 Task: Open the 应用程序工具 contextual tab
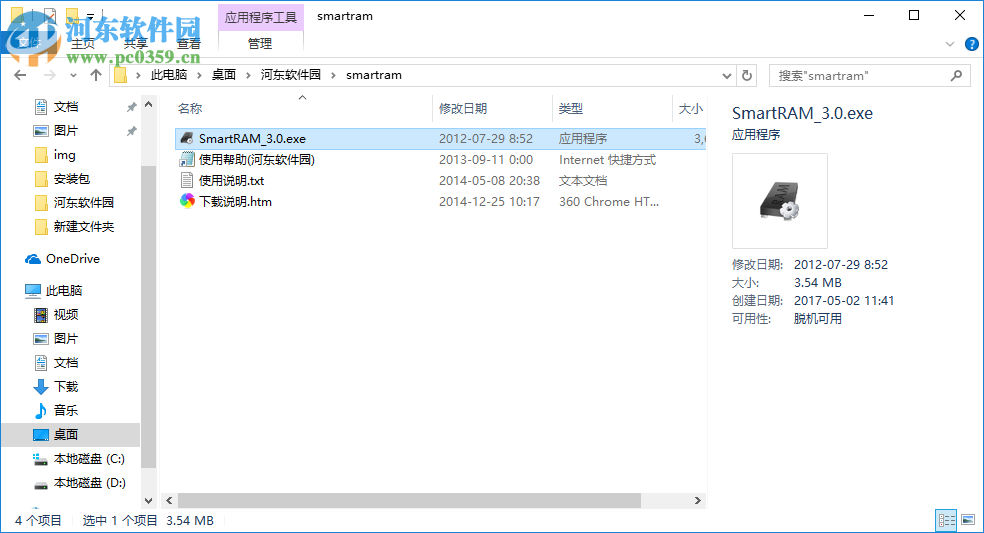(x=260, y=17)
